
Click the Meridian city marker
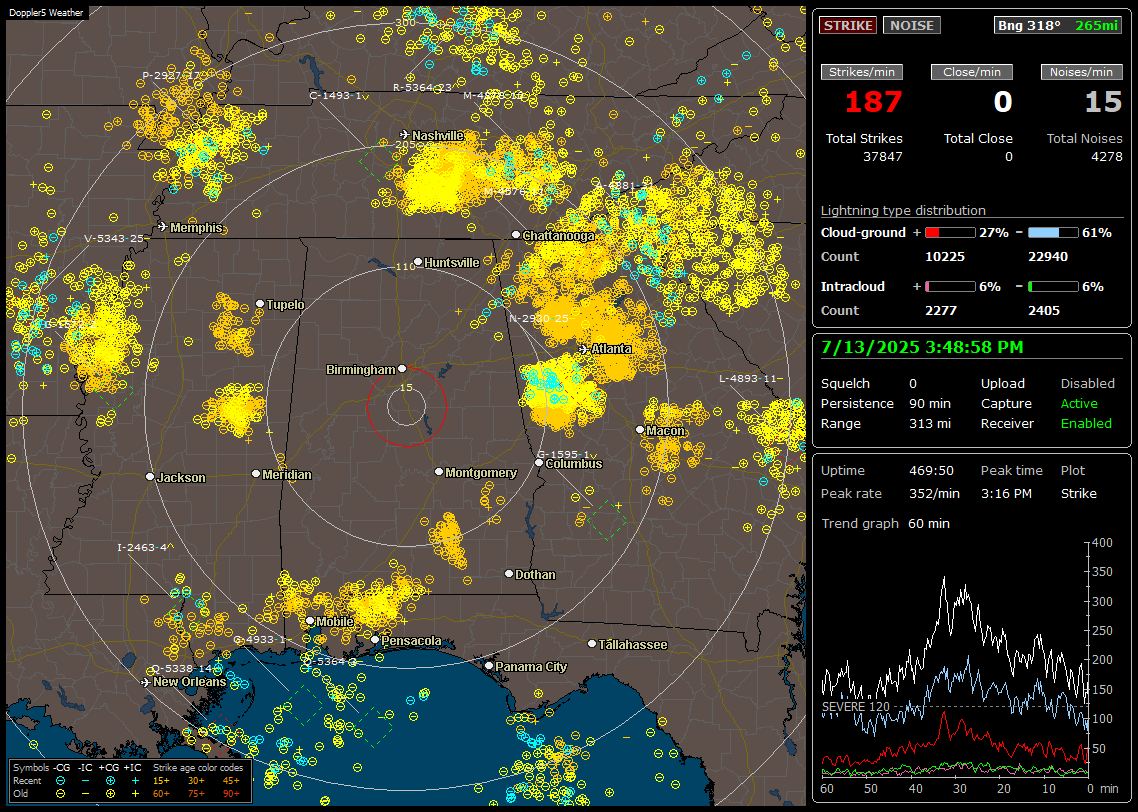click(255, 474)
